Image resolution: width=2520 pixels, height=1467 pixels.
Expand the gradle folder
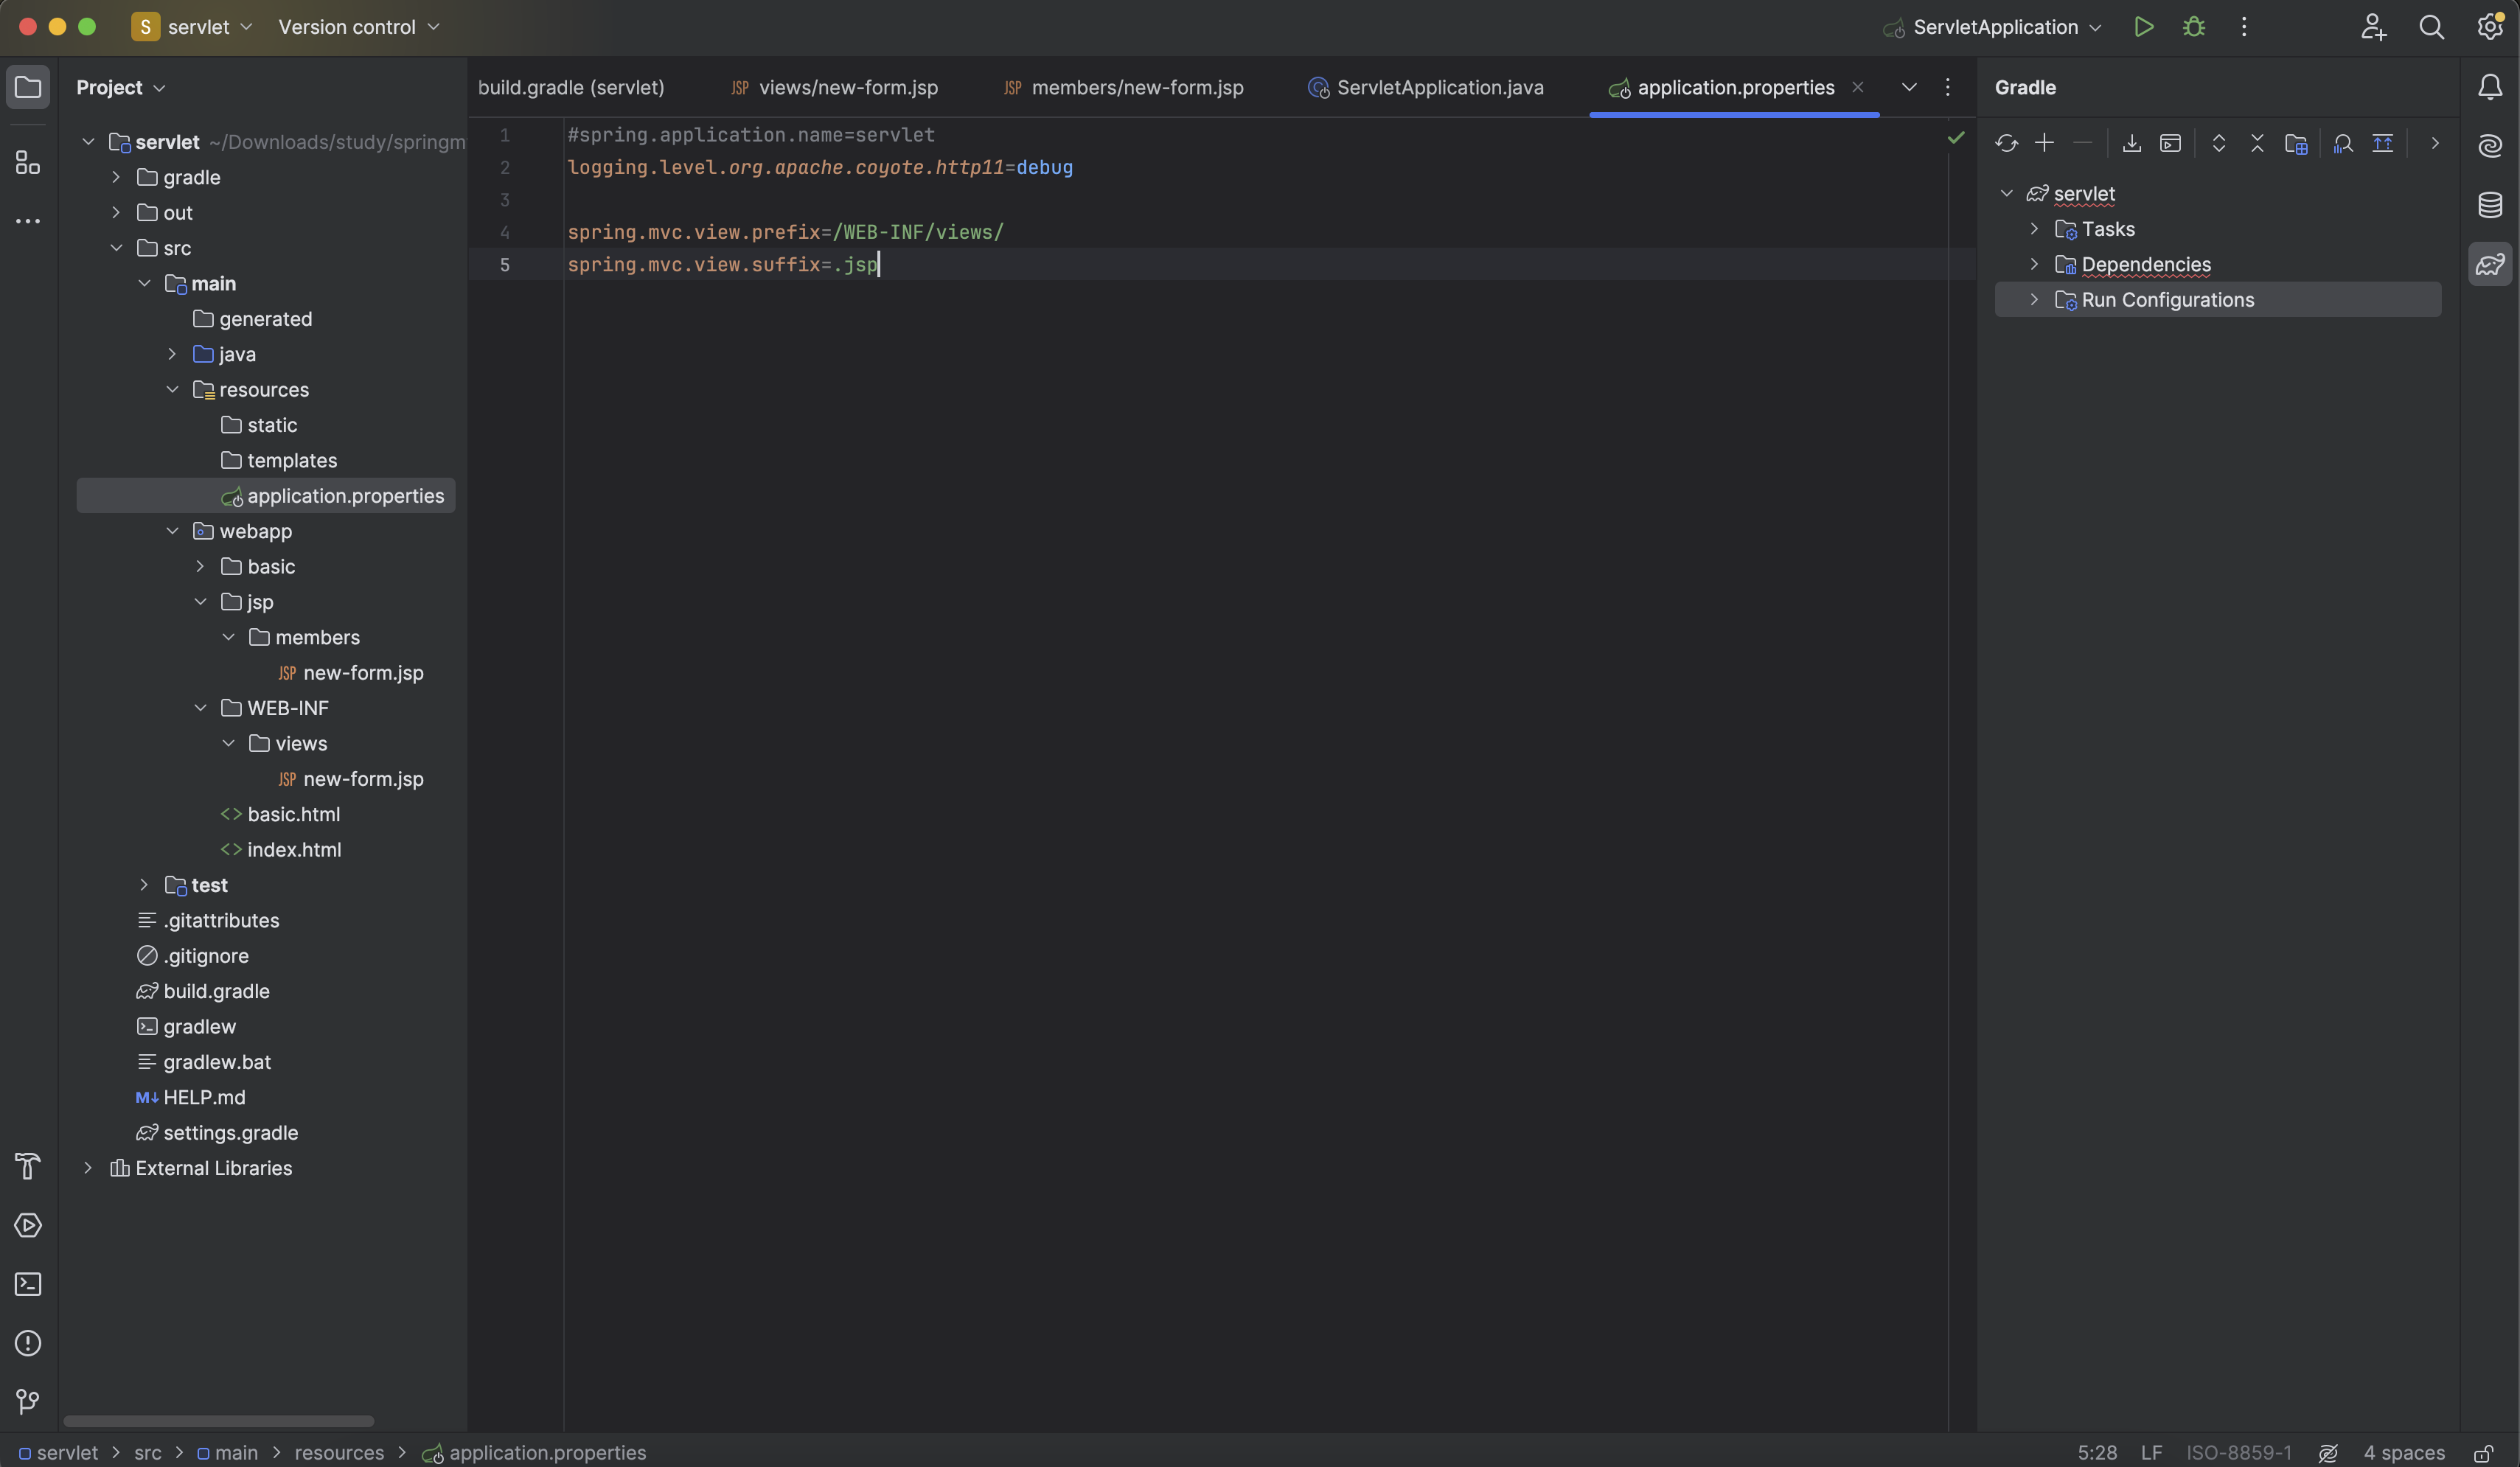click(116, 177)
